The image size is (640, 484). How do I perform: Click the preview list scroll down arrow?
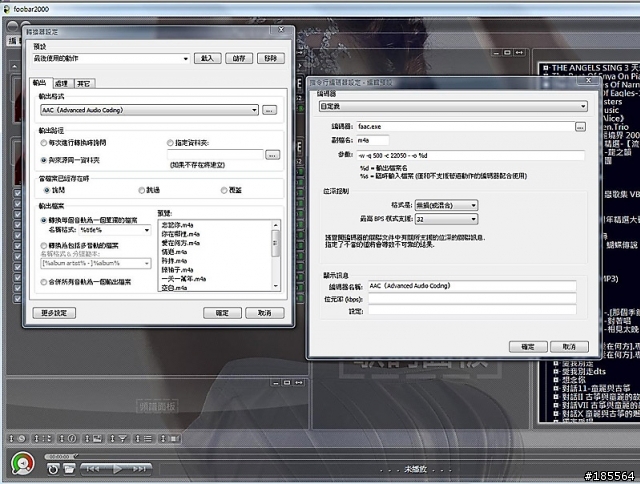tap(276, 286)
